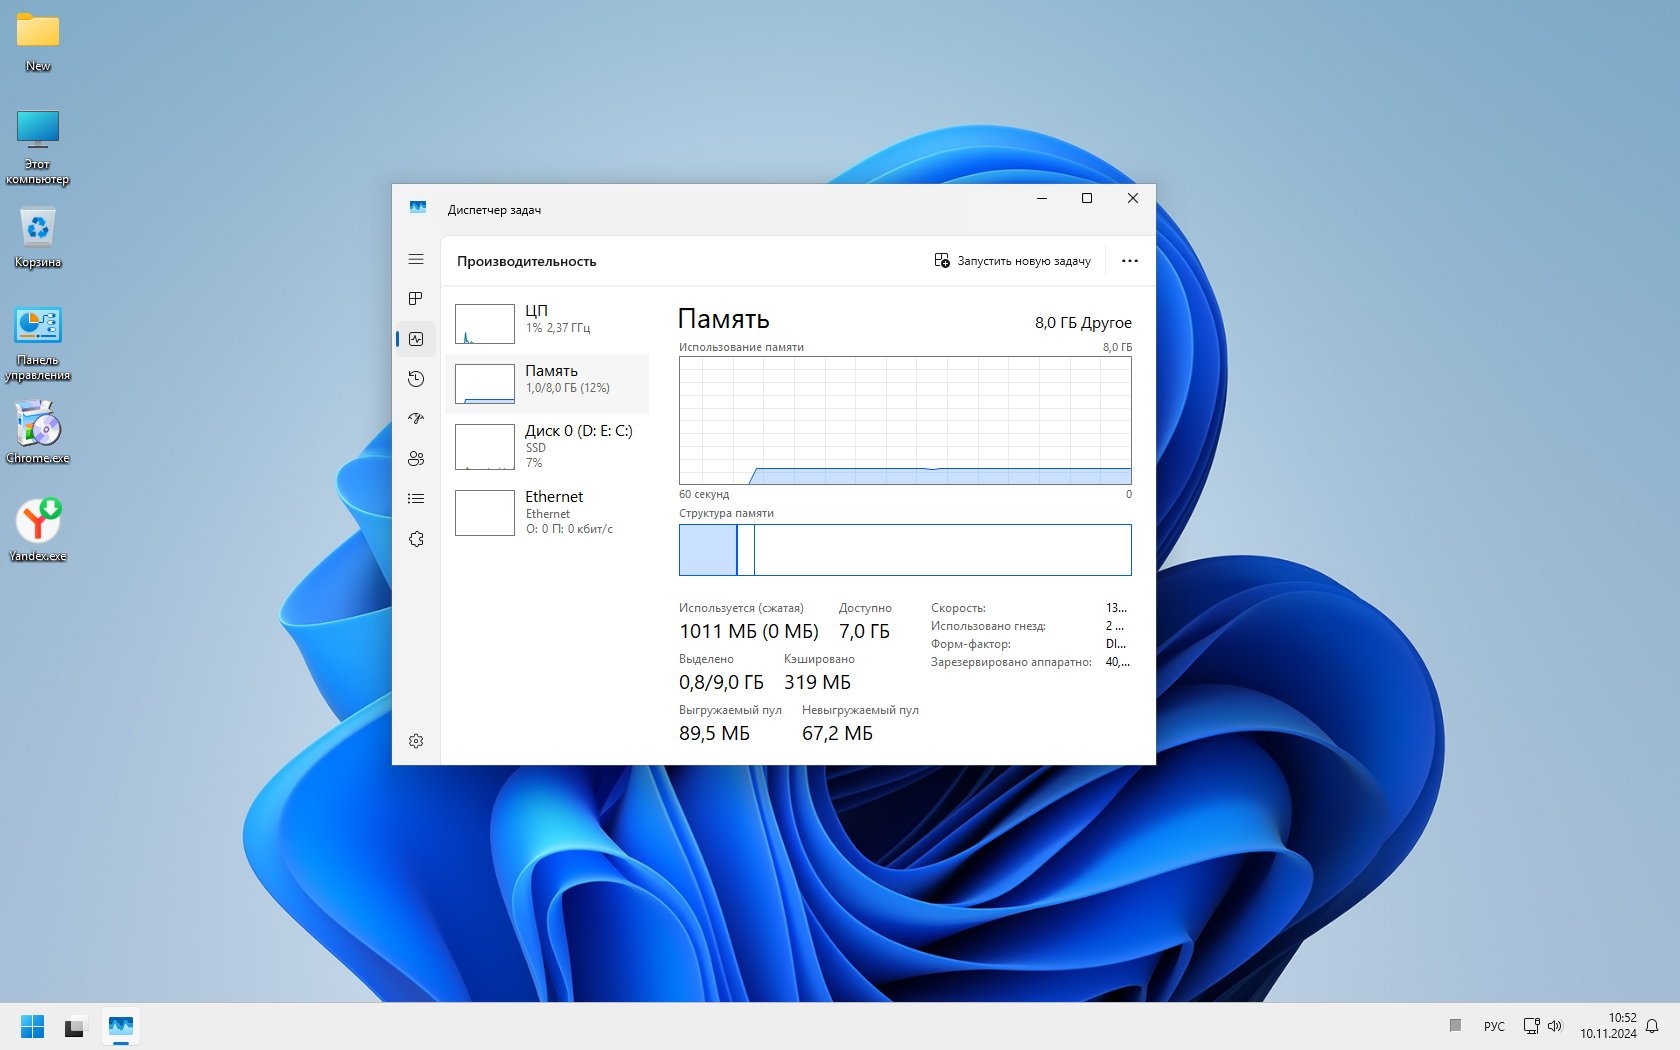
Task: Expand the hamburger navigation menu
Action: pyautogui.click(x=416, y=259)
